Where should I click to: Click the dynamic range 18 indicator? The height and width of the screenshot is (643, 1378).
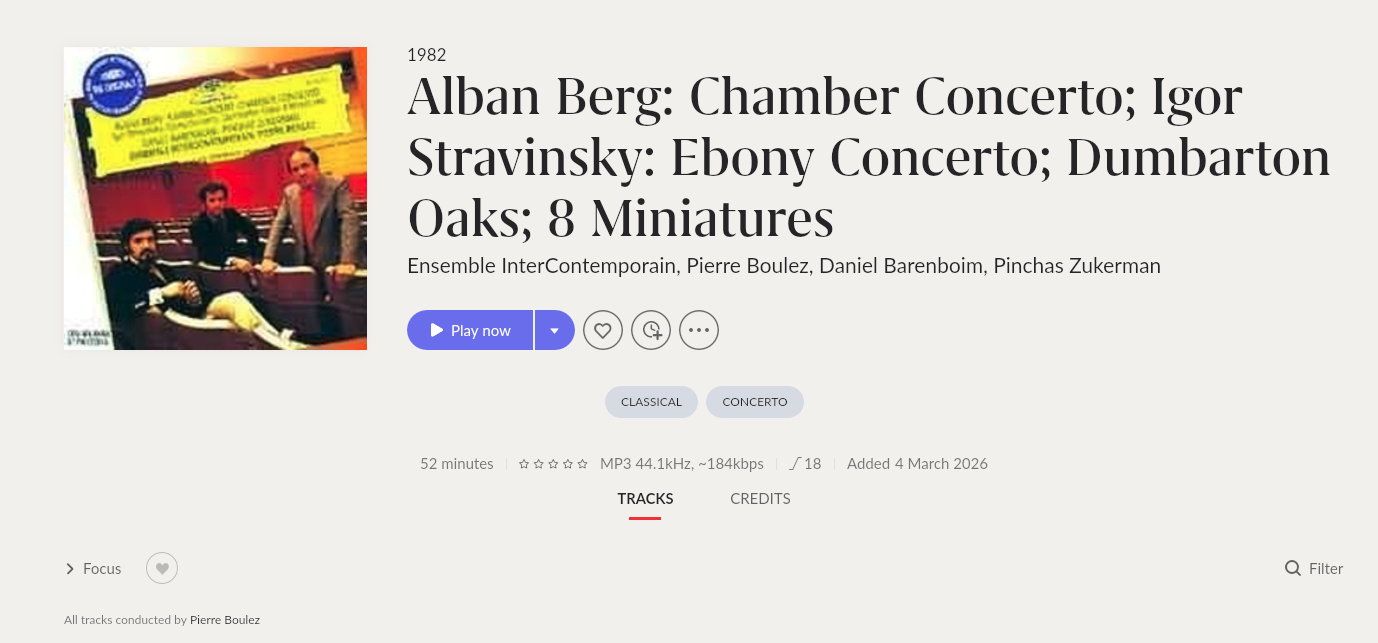[805, 464]
